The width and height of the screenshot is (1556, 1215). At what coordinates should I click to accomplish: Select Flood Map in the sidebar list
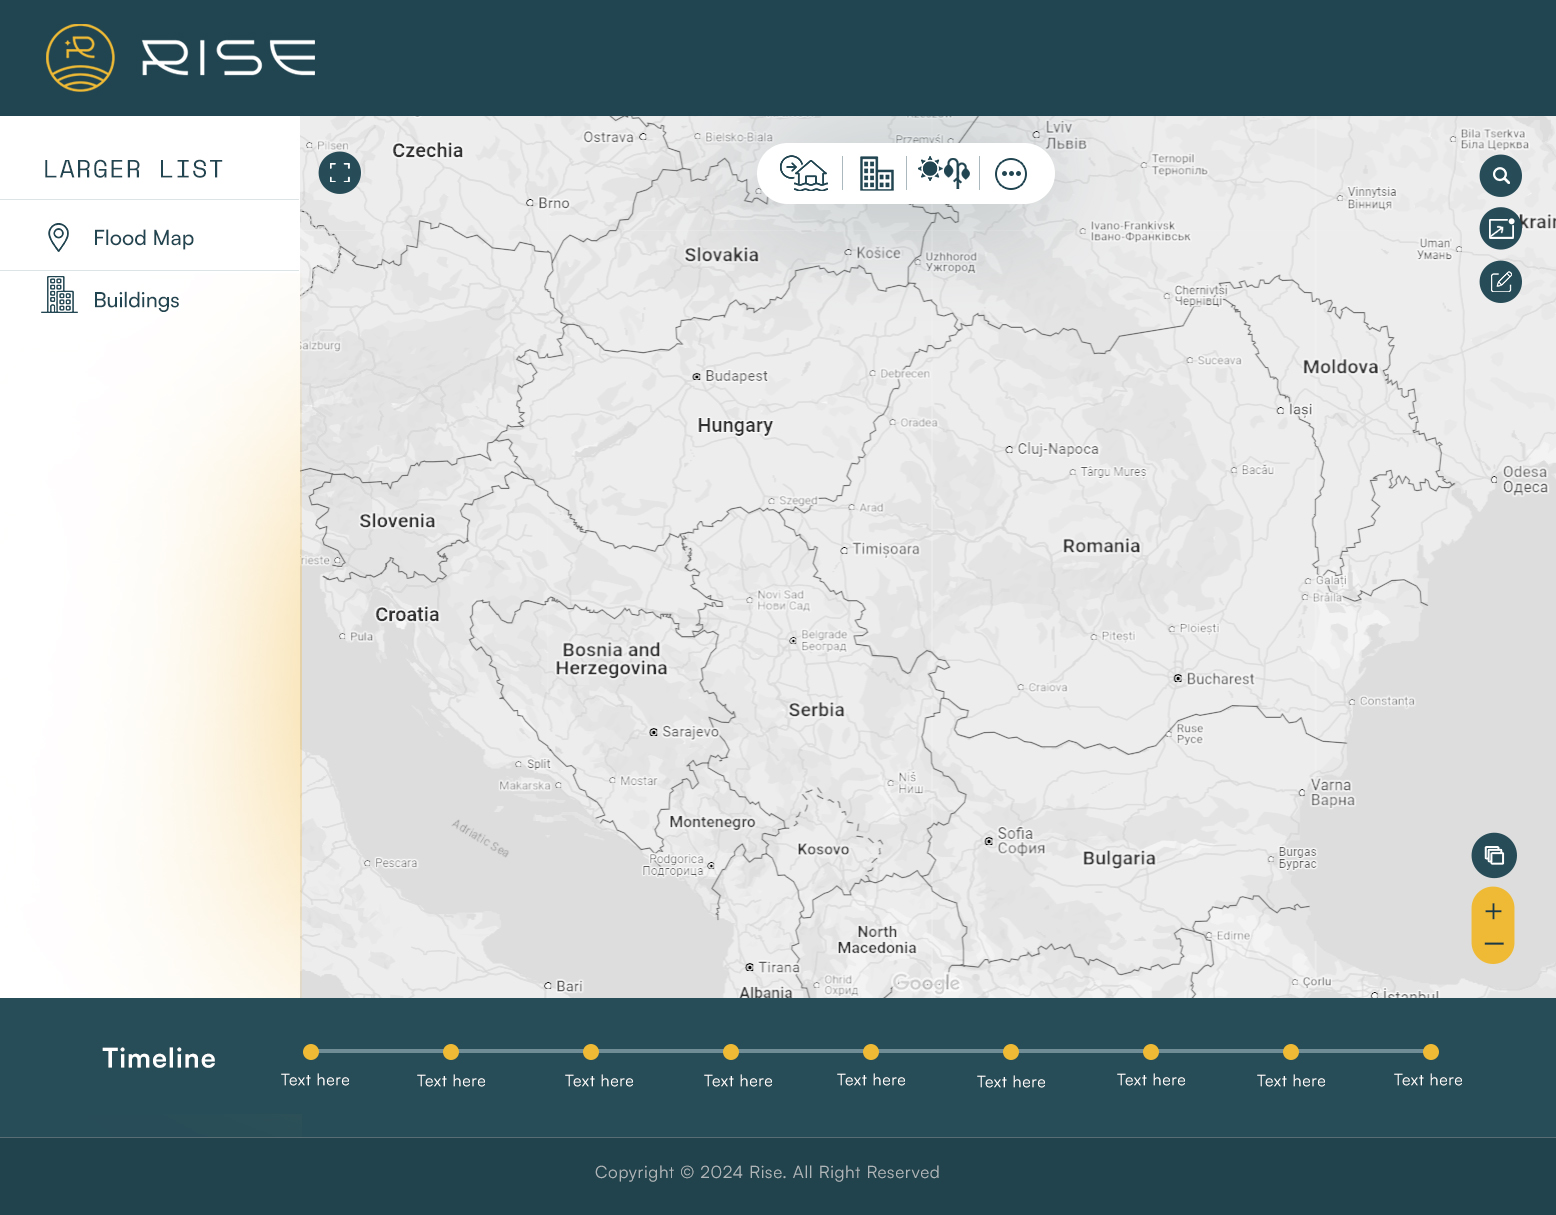coord(143,238)
